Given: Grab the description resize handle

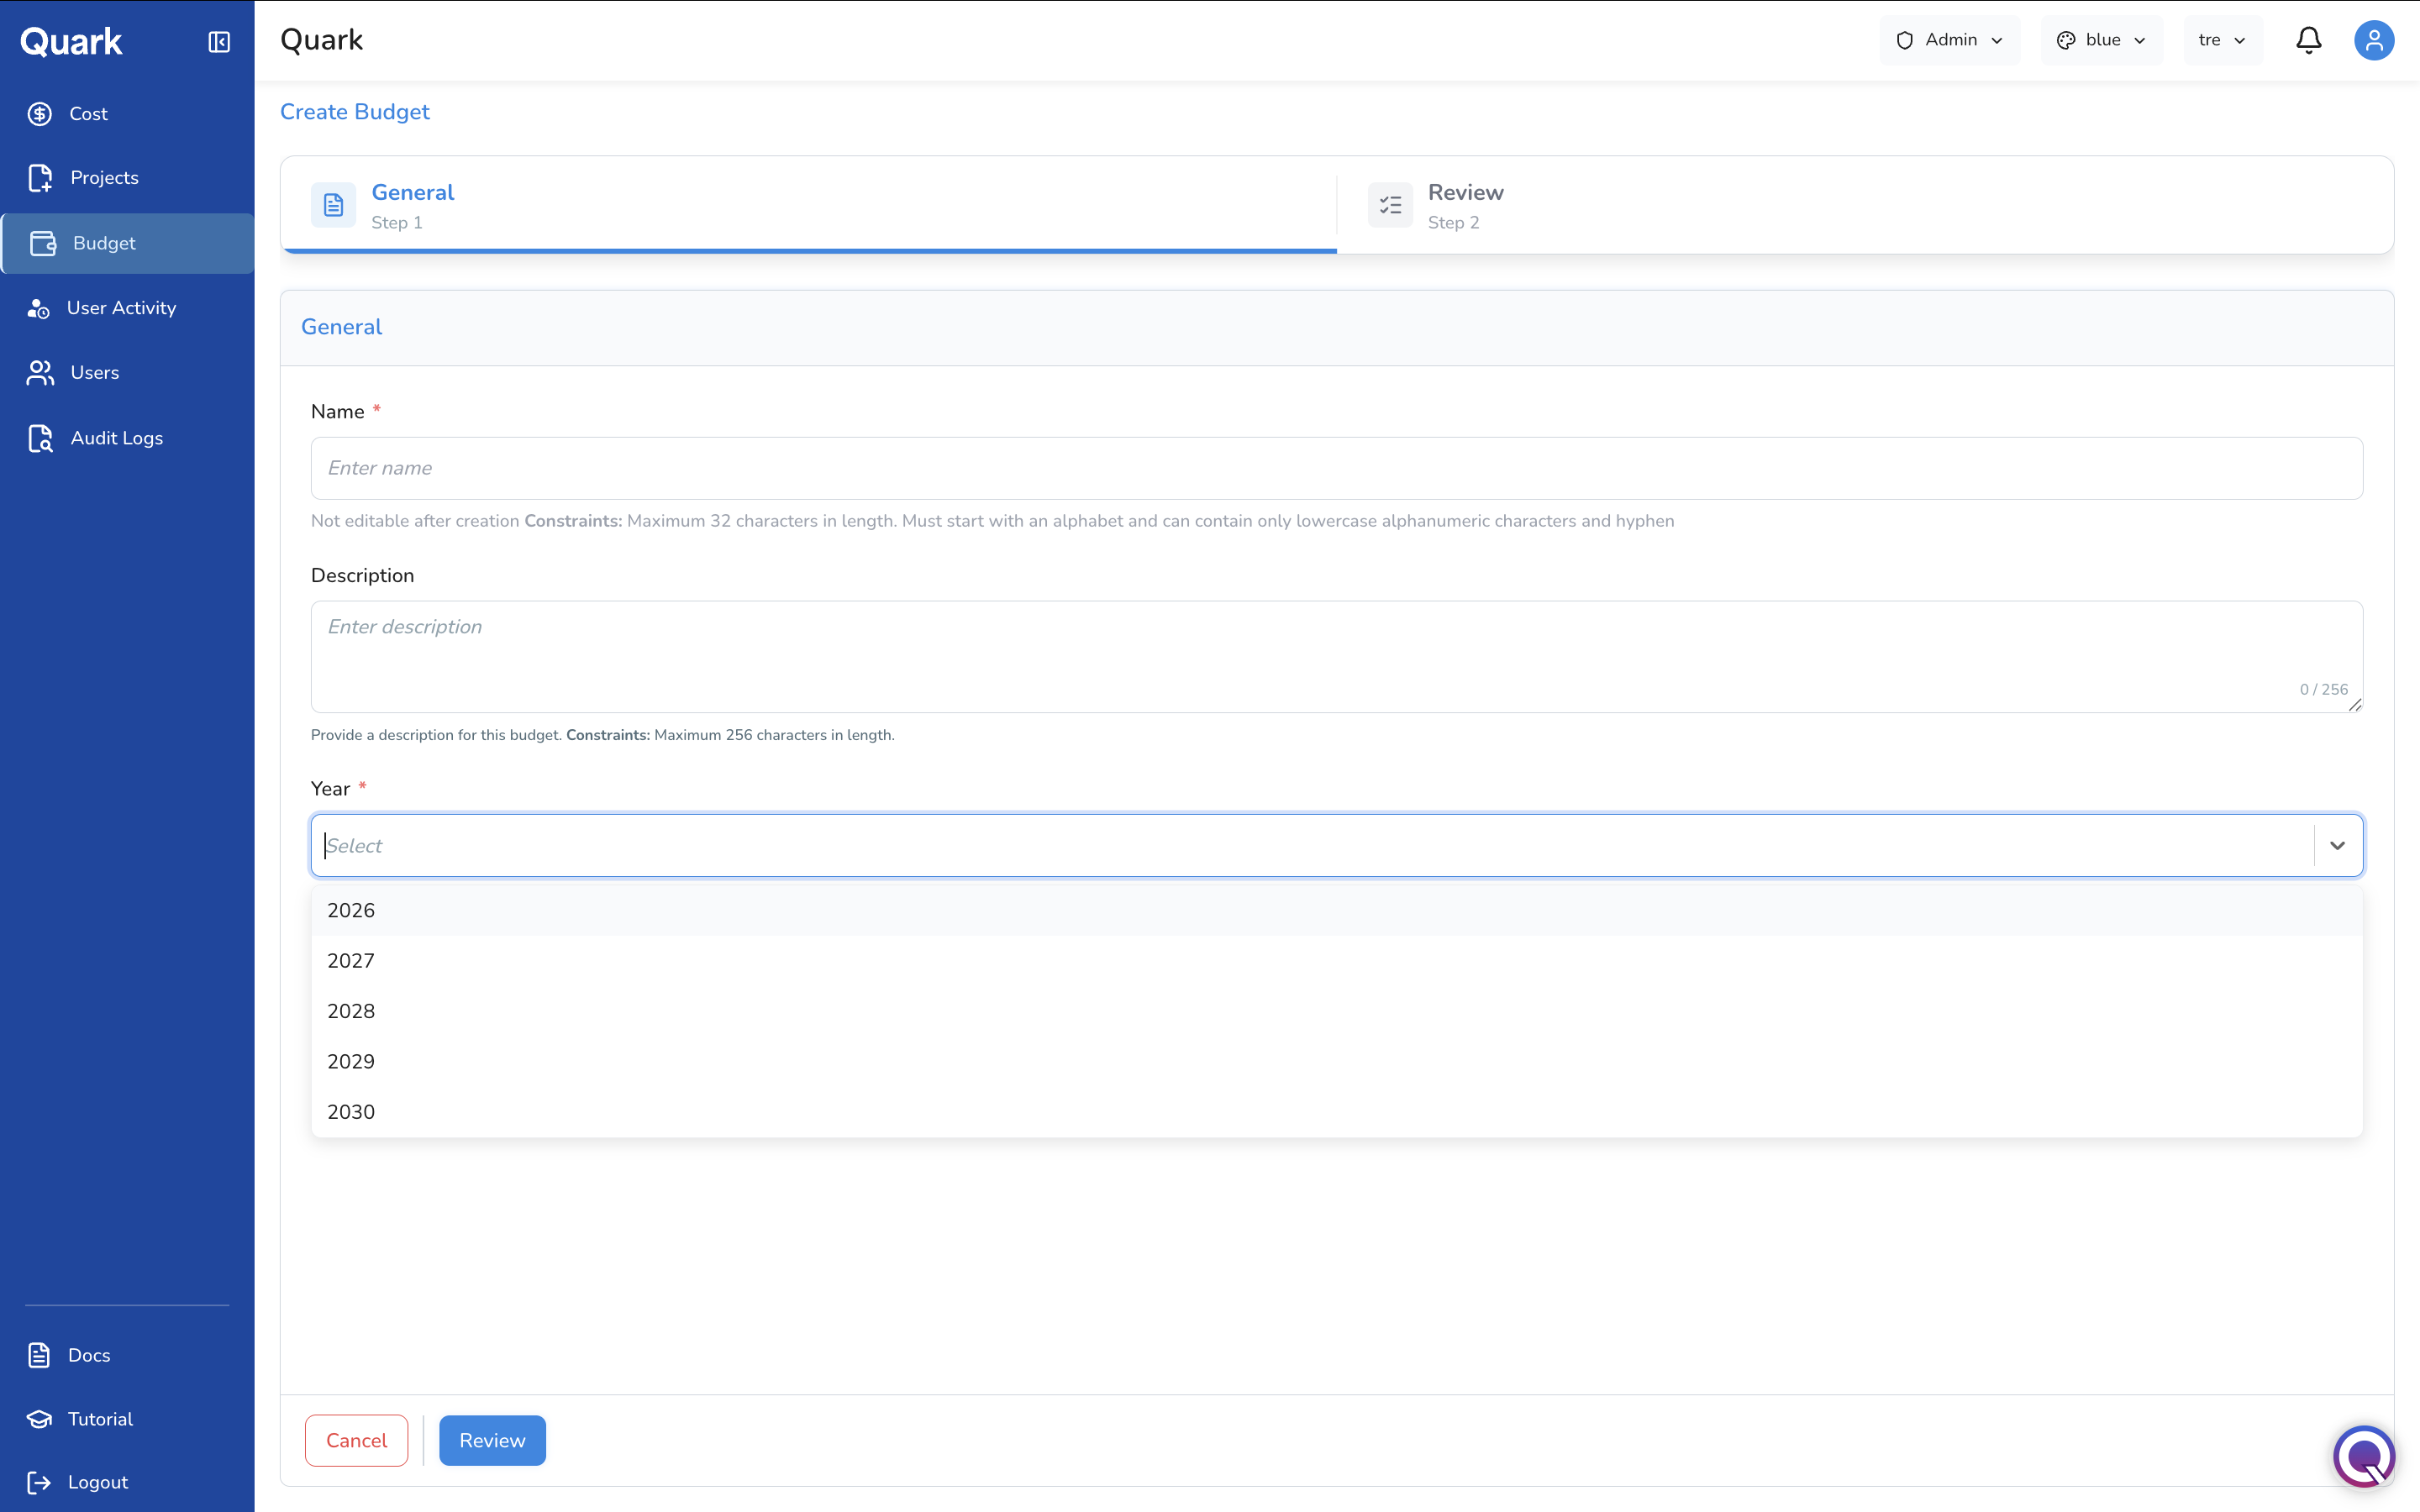Looking at the screenshot, I should (x=2355, y=705).
